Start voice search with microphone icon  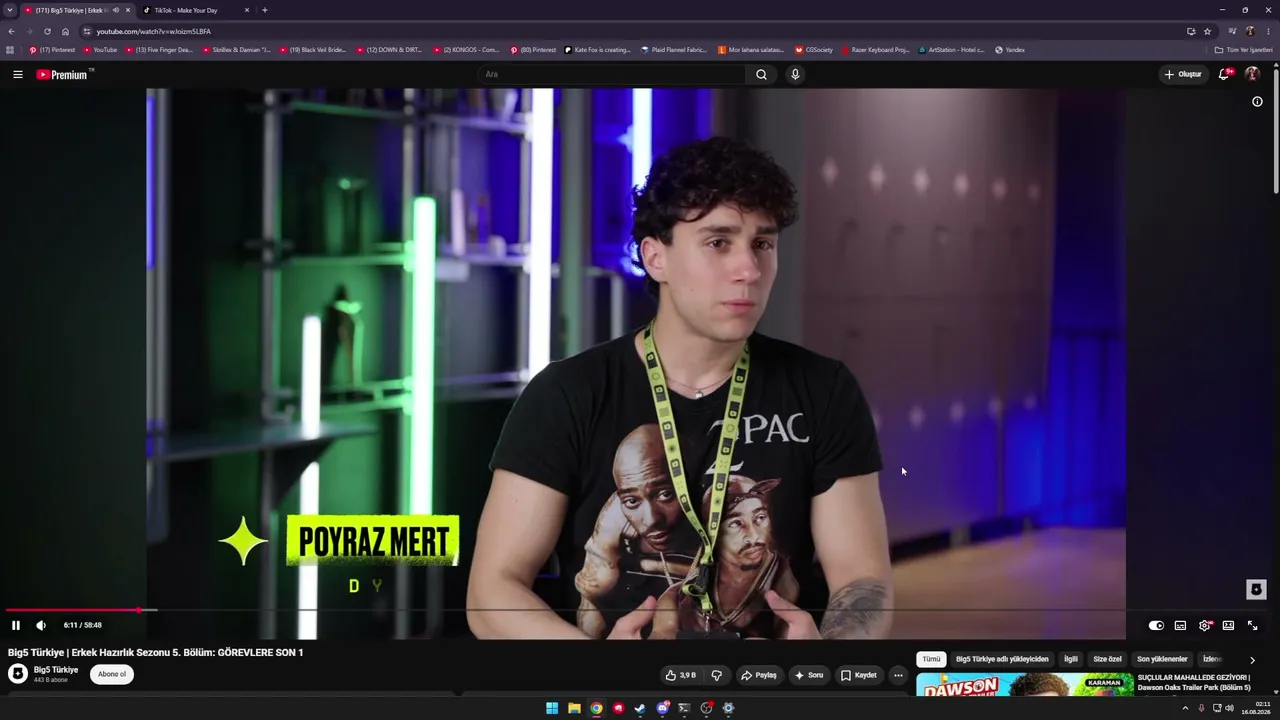click(x=795, y=74)
